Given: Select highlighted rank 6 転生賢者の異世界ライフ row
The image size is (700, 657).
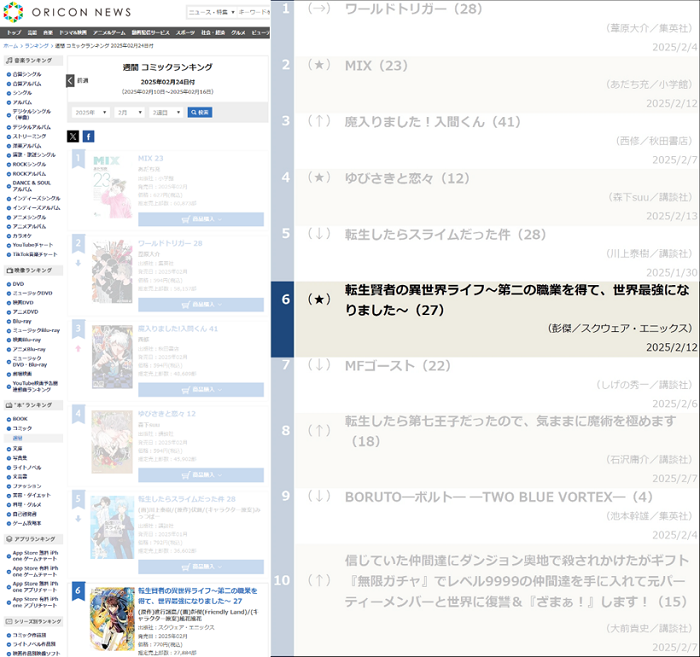Looking at the screenshot, I should (x=485, y=319).
